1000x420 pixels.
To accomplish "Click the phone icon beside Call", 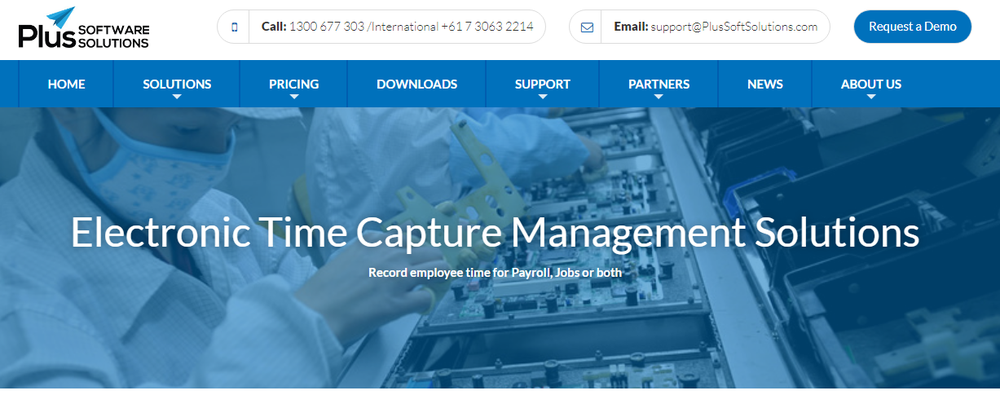I will point(235,27).
